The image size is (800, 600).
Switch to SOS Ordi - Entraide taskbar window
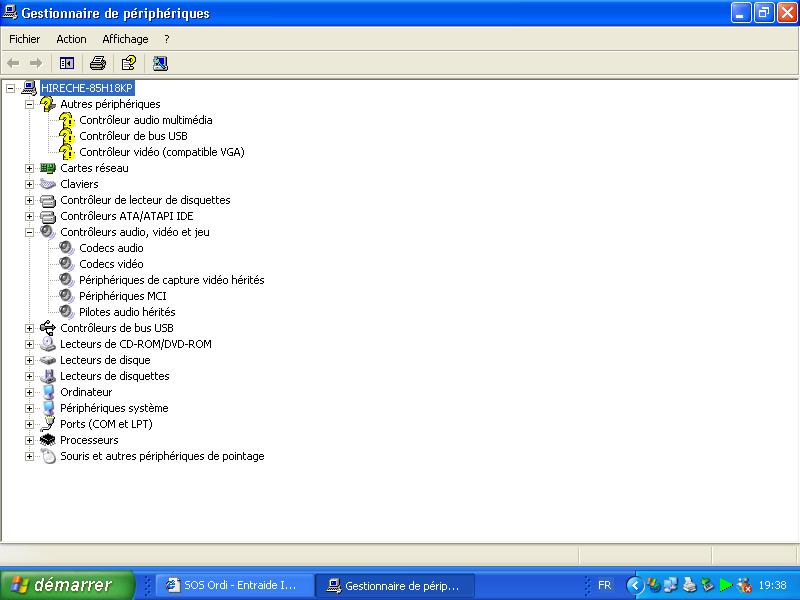233,585
